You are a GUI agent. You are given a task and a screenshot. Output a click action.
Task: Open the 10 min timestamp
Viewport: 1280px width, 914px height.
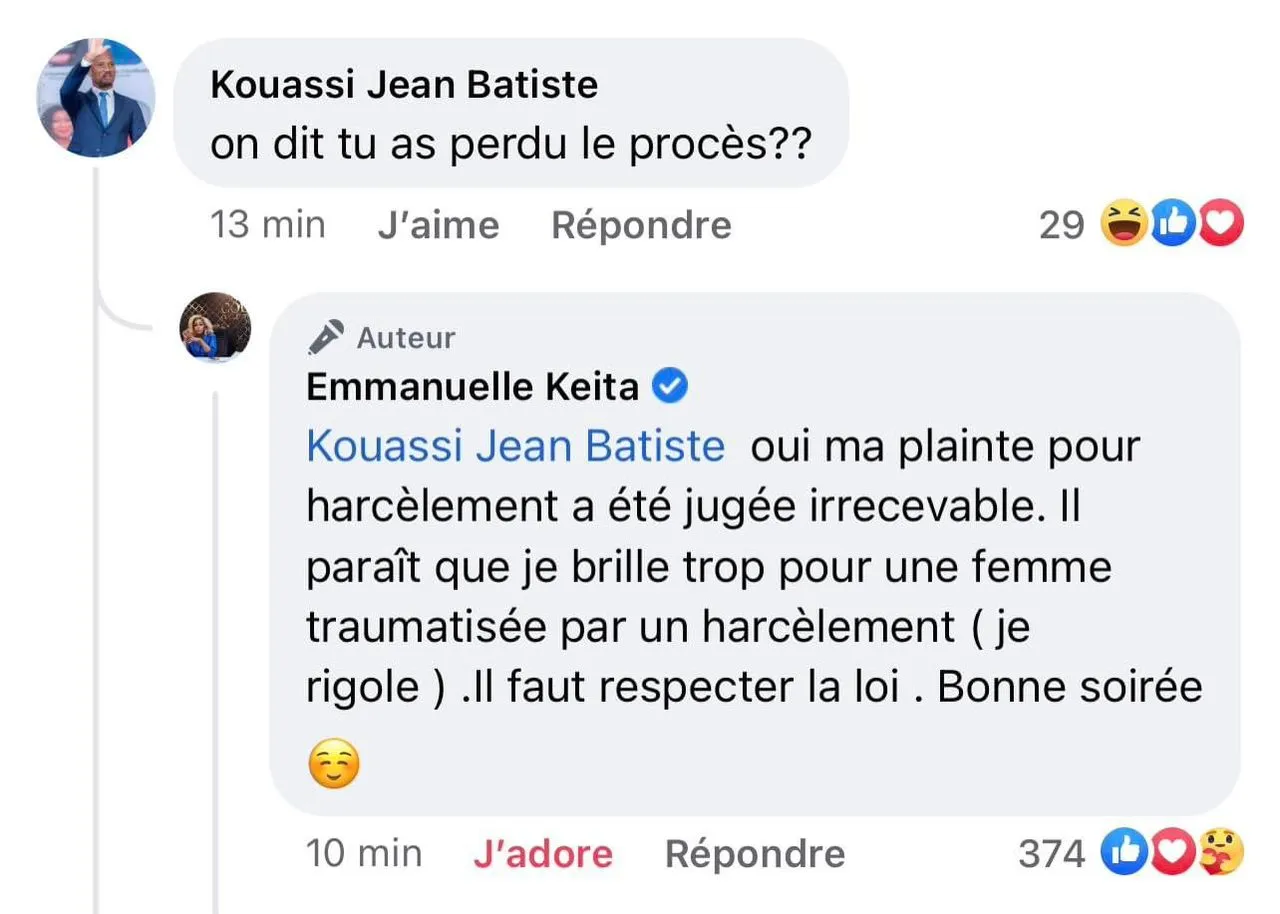click(363, 853)
